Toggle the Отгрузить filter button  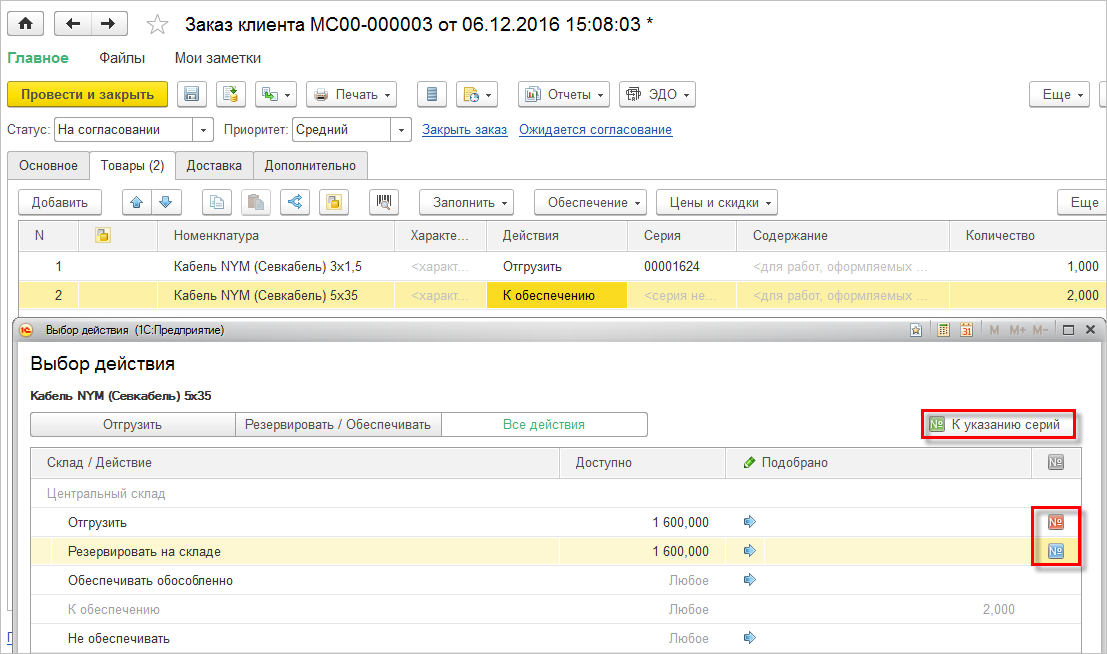tap(132, 424)
